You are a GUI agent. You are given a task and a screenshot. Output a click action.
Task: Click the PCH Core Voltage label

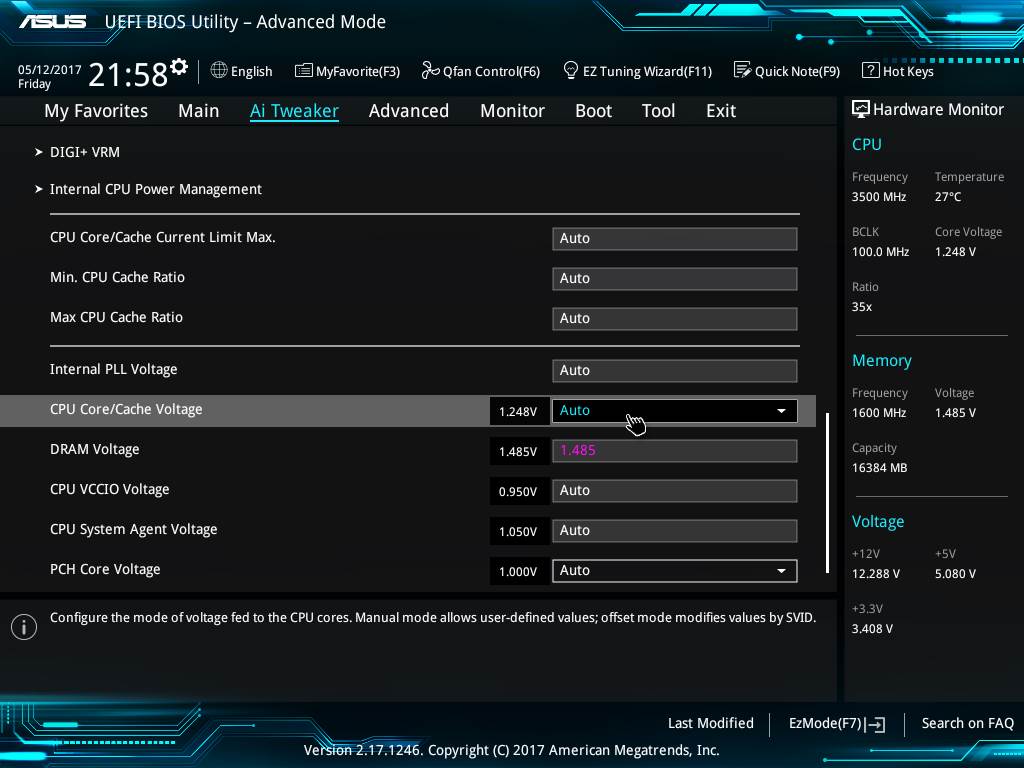click(x=105, y=569)
